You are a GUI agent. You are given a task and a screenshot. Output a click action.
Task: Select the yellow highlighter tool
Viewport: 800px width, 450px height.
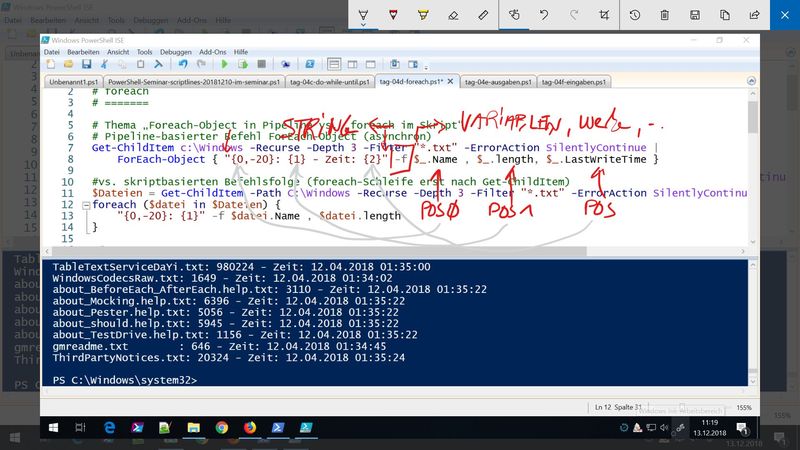coord(423,15)
